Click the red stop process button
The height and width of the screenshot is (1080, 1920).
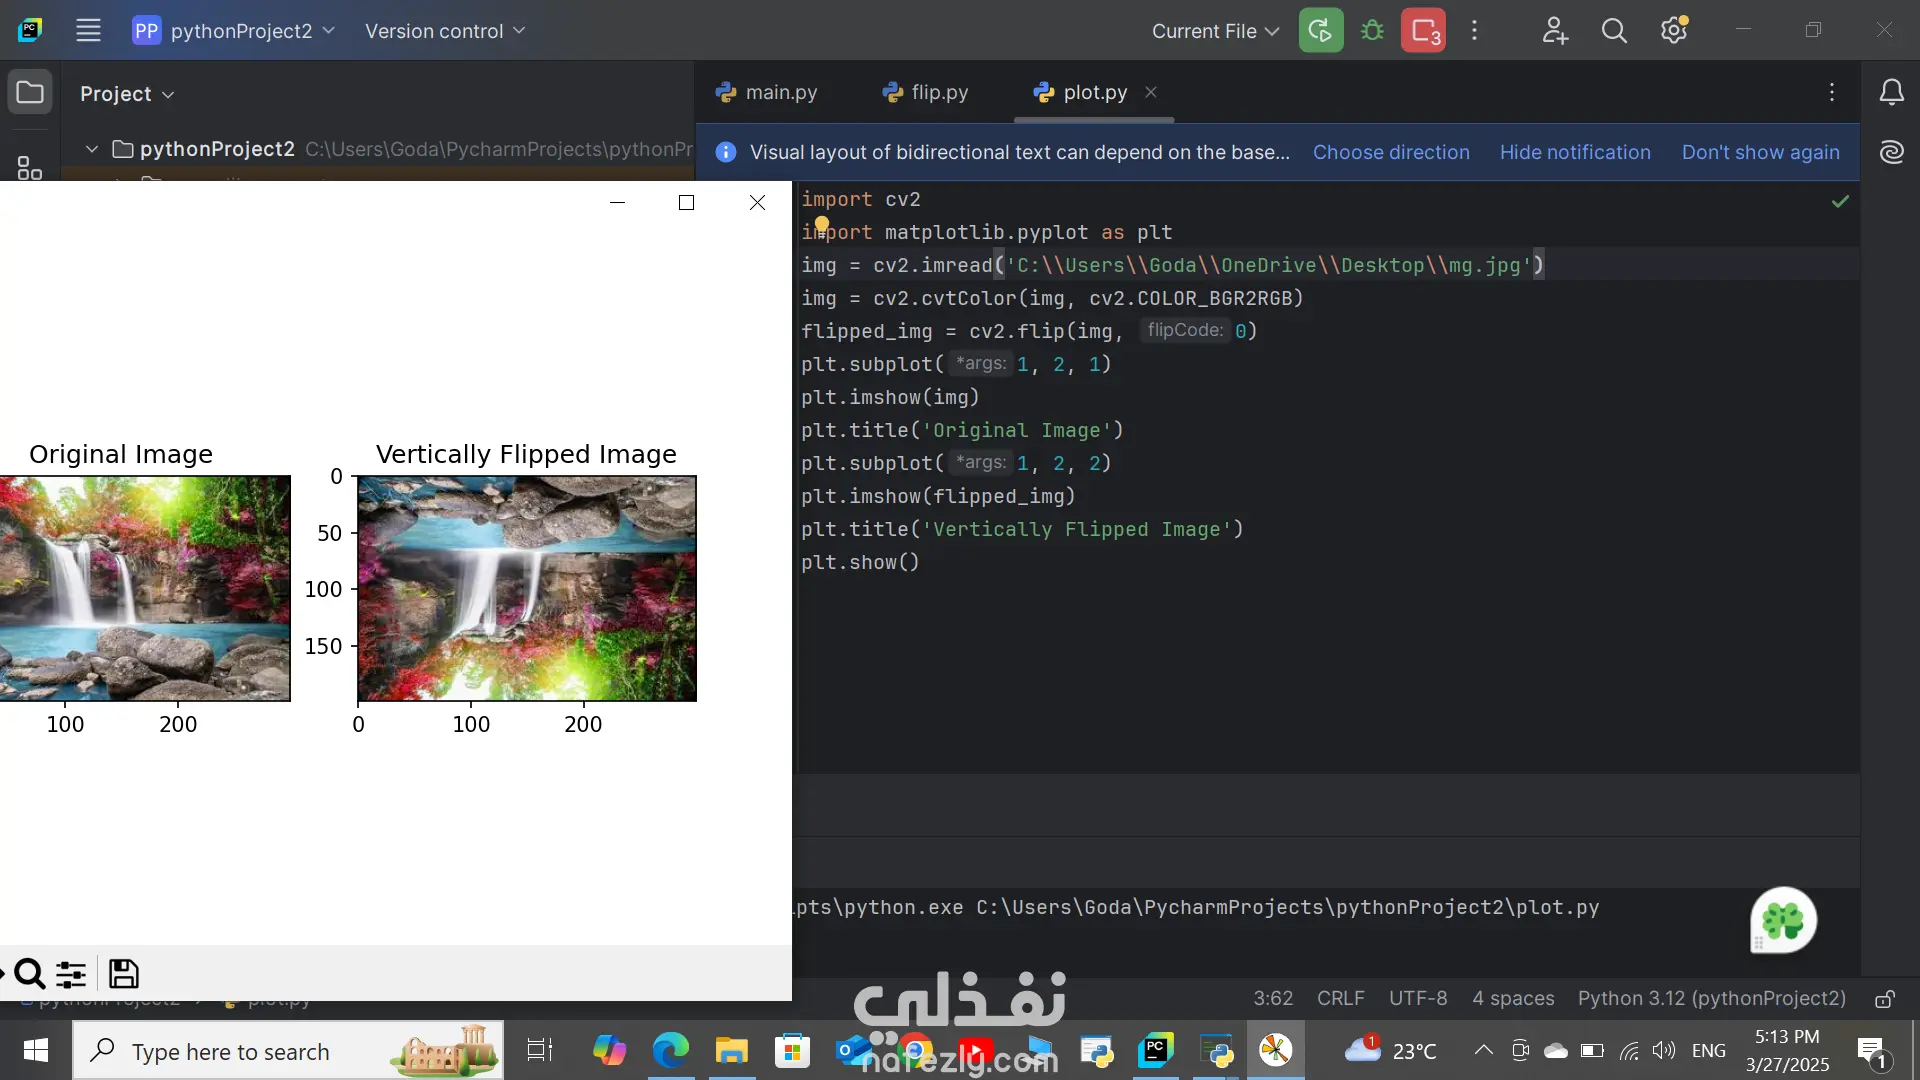[1423, 31]
